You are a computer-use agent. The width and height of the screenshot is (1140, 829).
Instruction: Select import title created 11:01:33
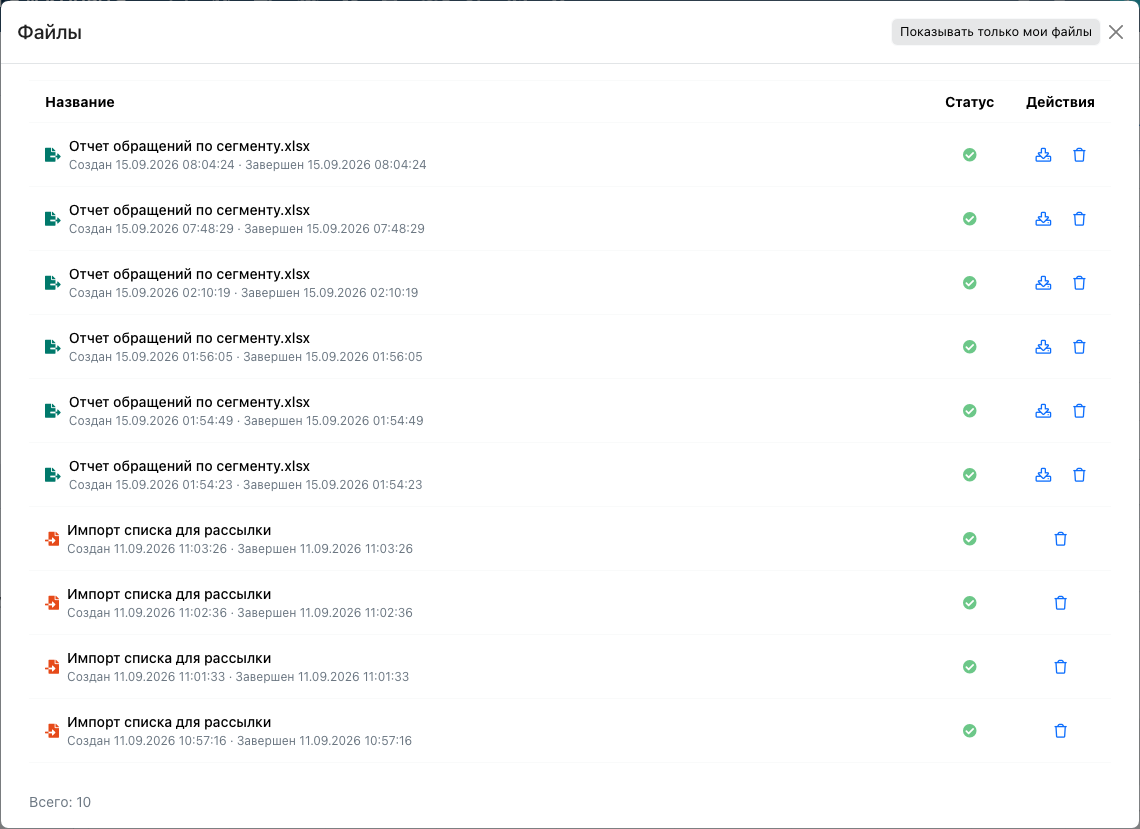tap(169, 658)
